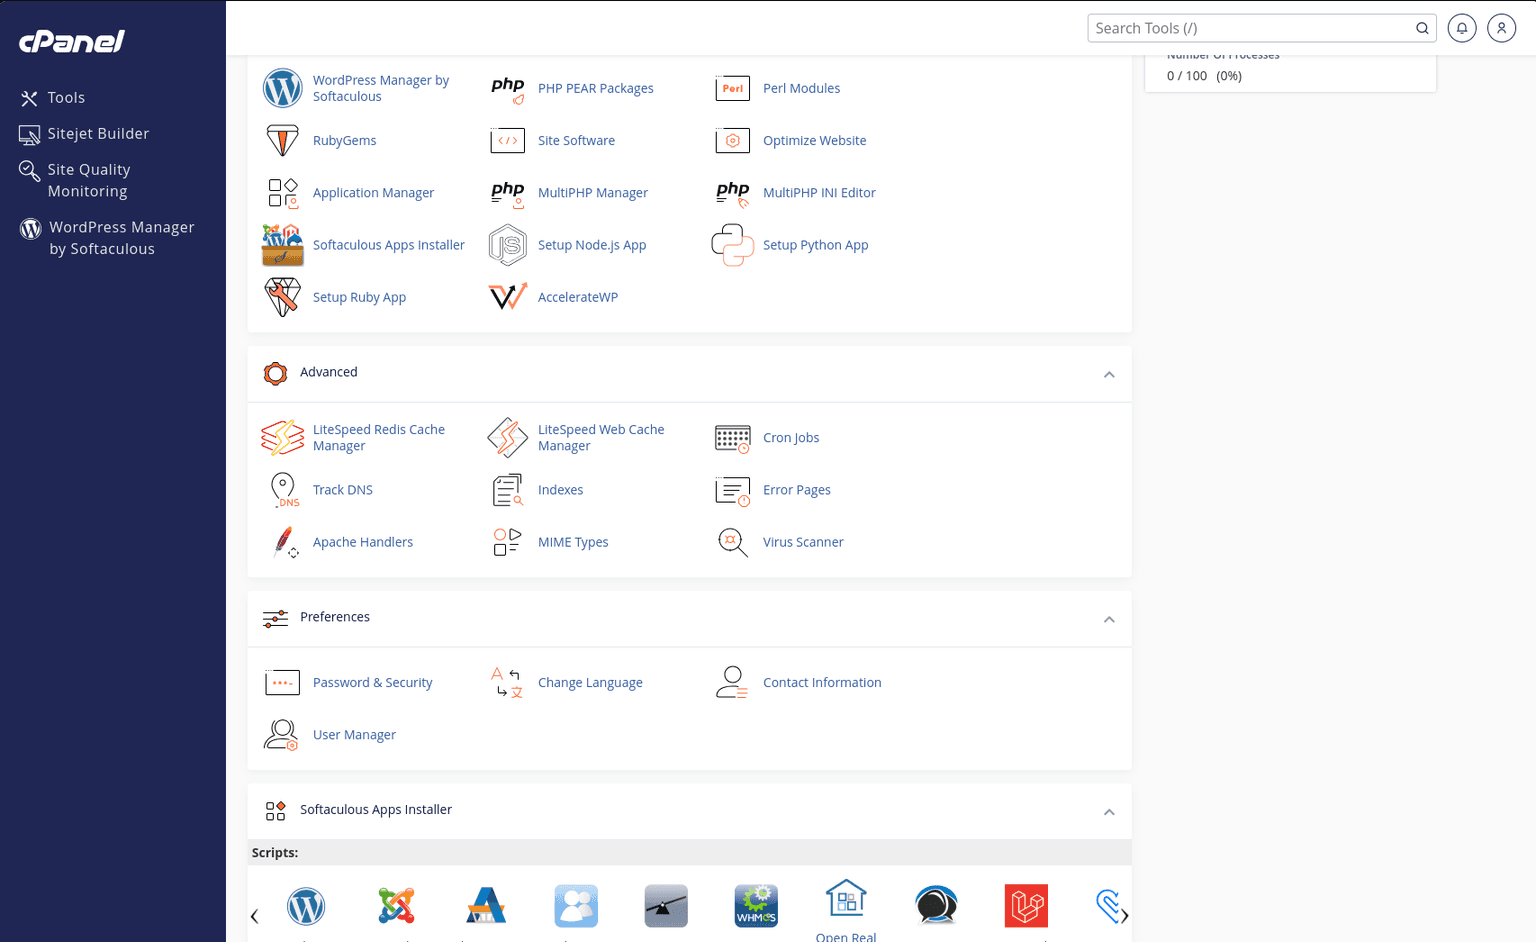The image size is (1536, 942).
Task: Open Password & Security settings
Action: [x=372, y=682]
